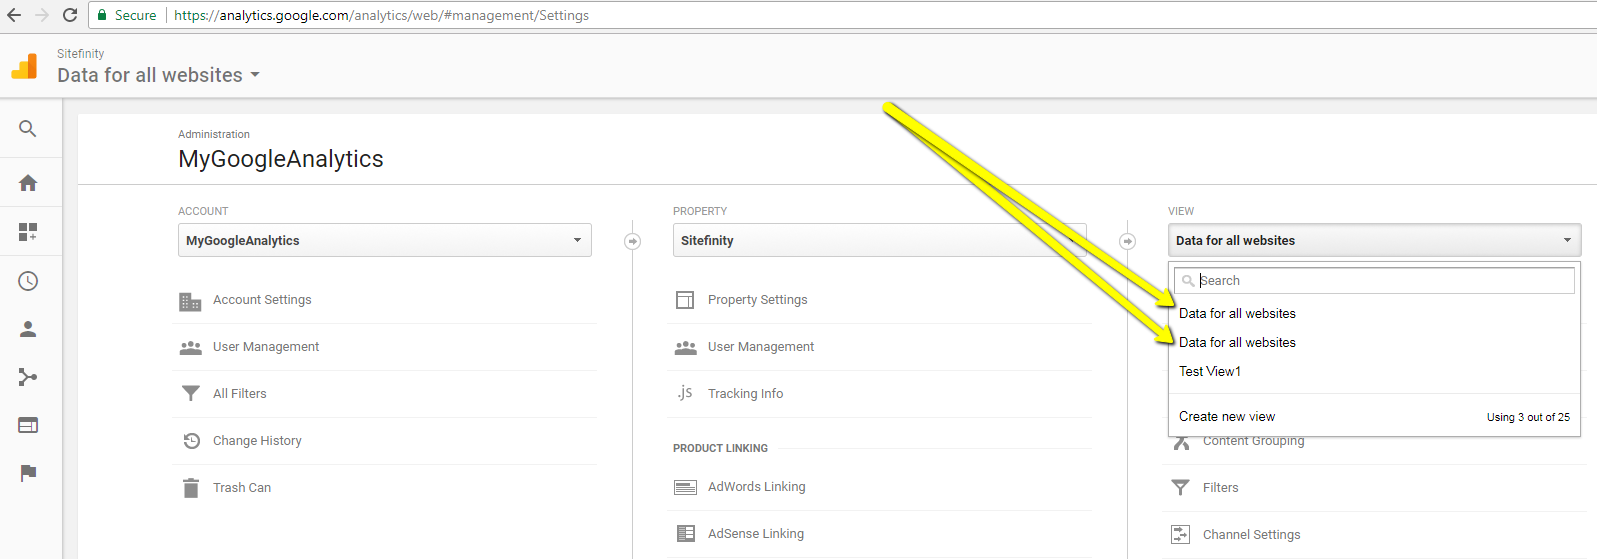Open AdWords Linking link

[757, 487]
